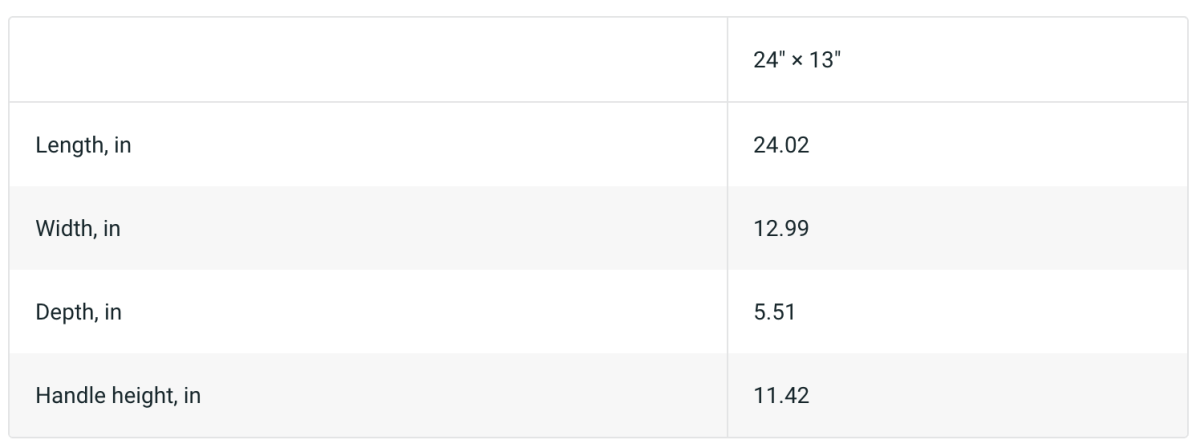
Task: Click the 24" part of the size header
Action: 768,60
